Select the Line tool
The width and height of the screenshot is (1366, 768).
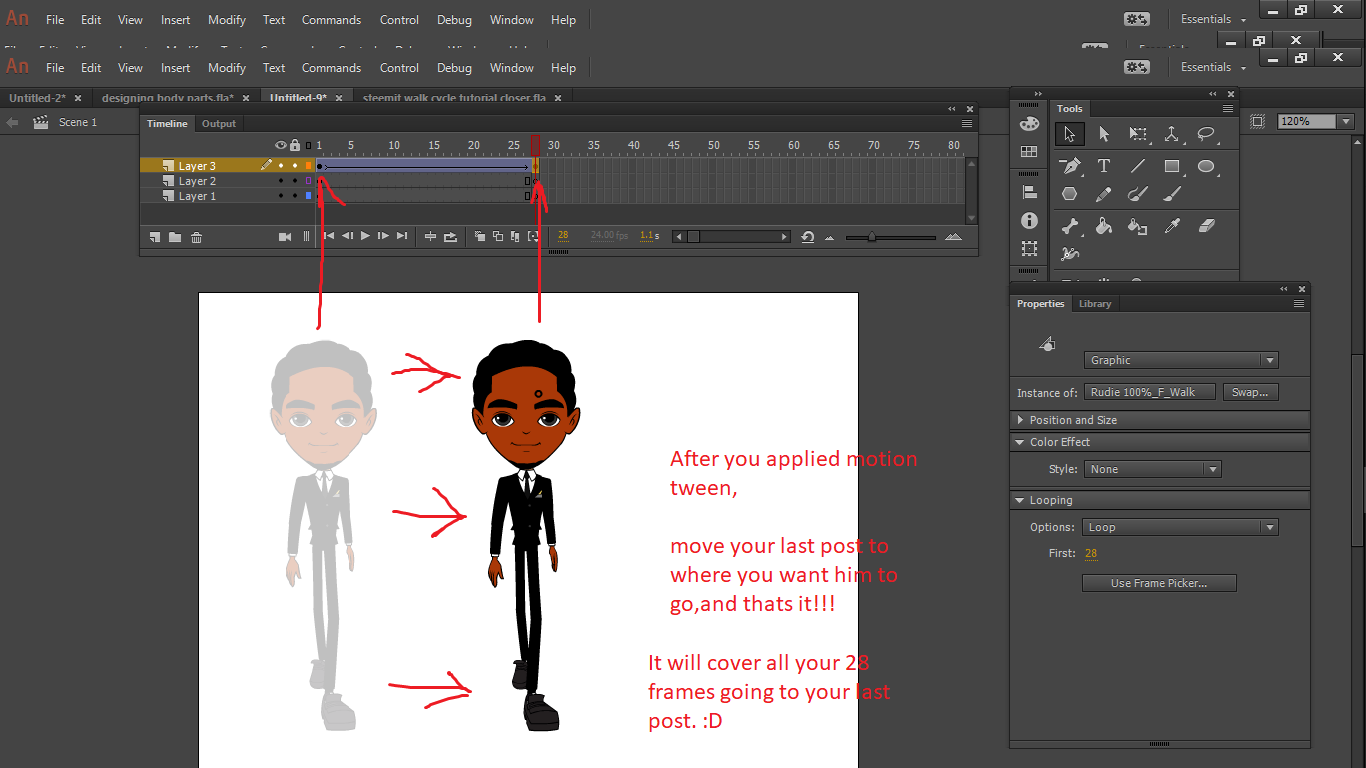(1138, 166)
